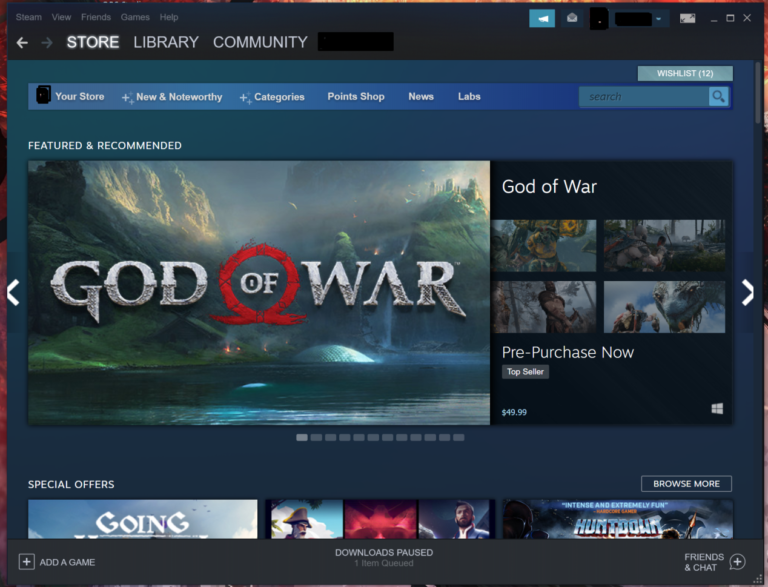768x587 pixels.
Task: Open the Going special offer card
Action: (x=143, y=519)
